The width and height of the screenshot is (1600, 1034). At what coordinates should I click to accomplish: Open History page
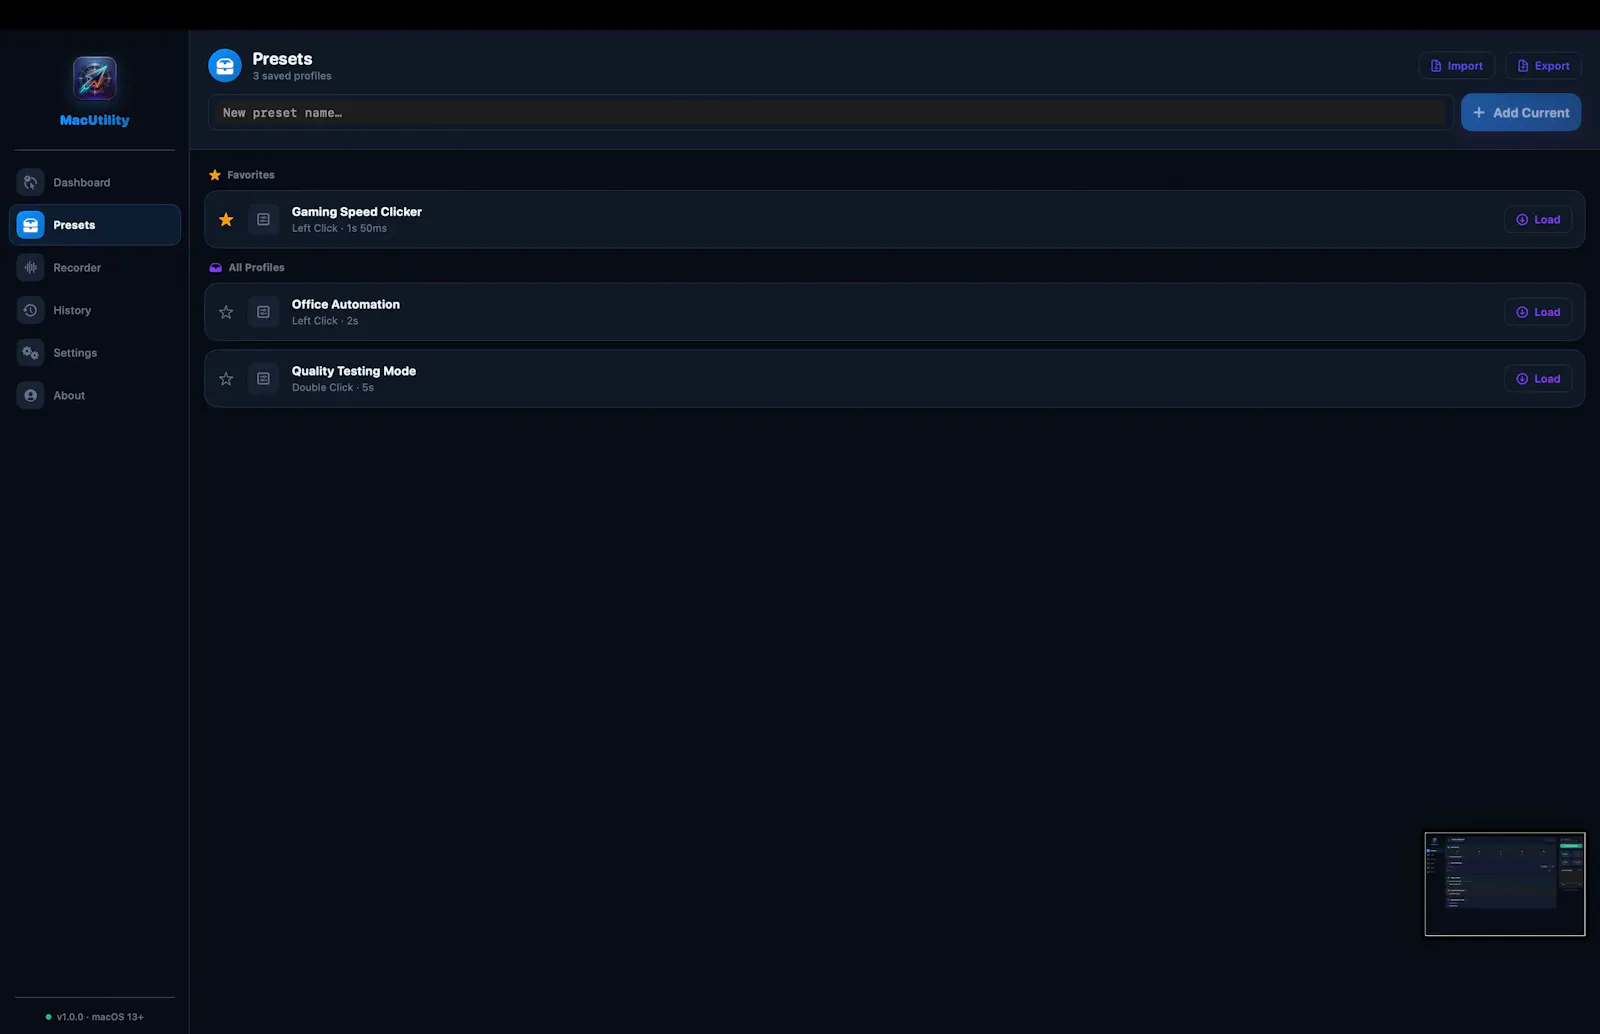click(95, 310)
